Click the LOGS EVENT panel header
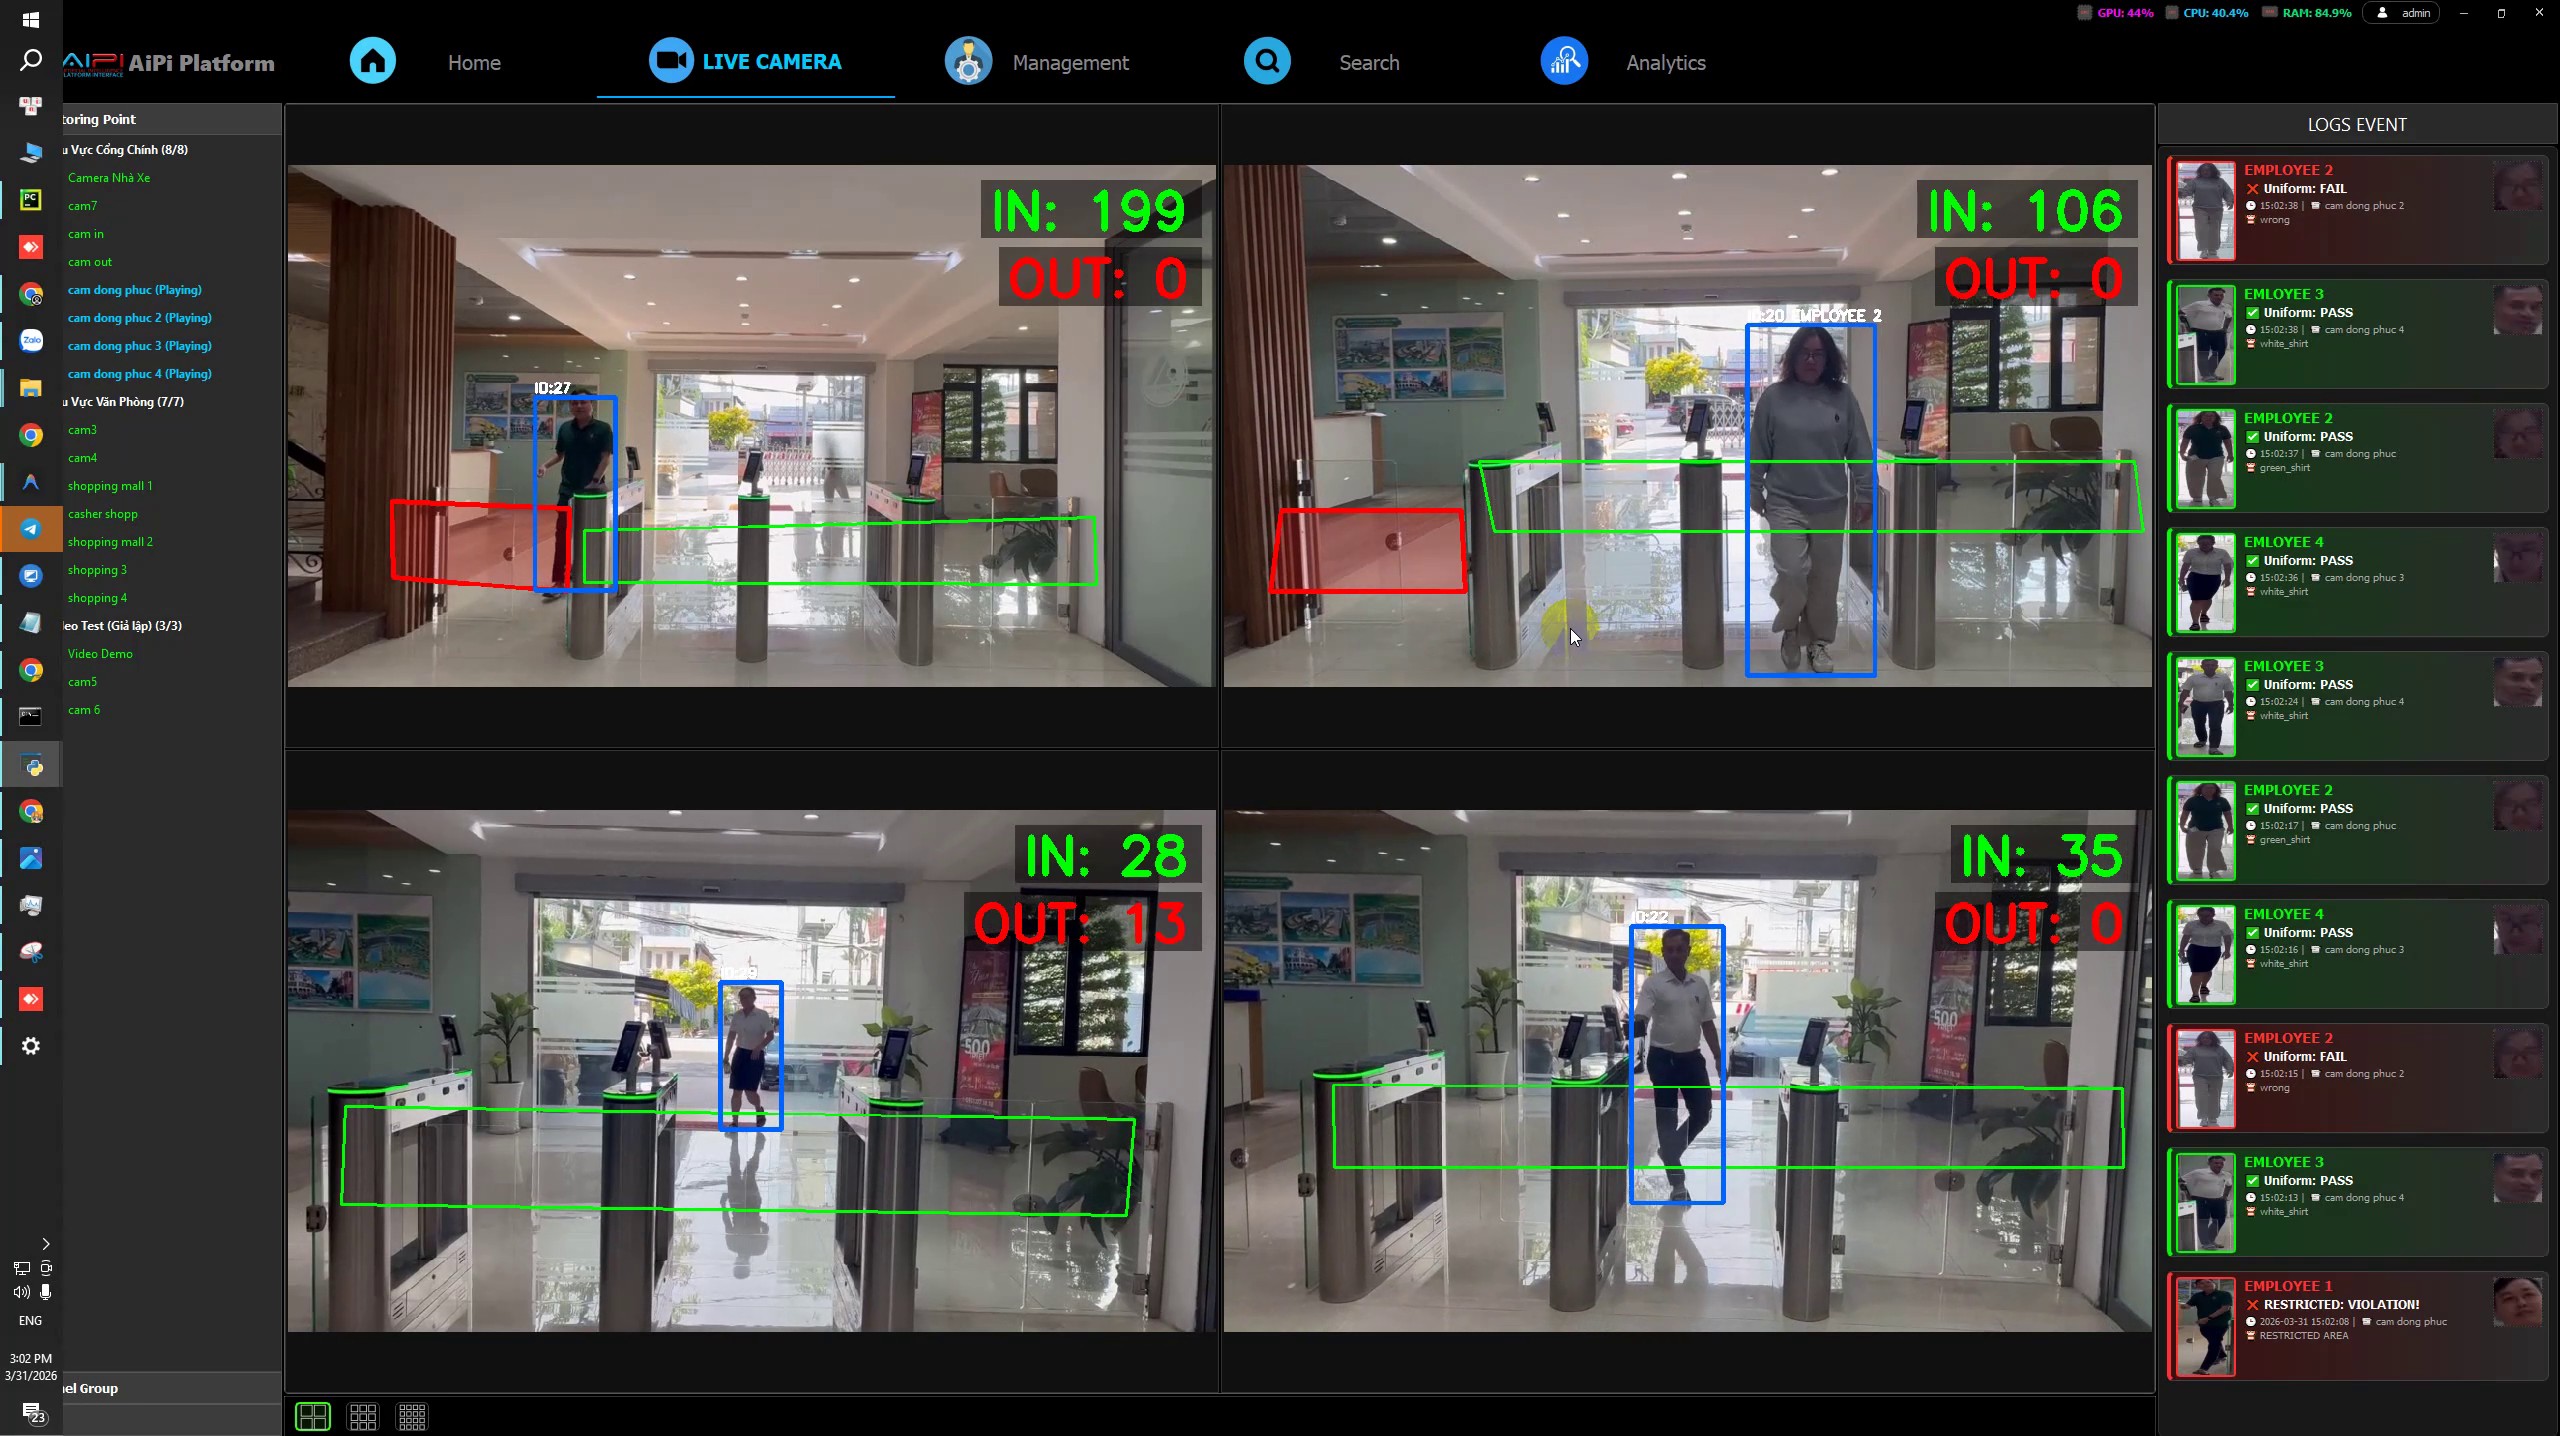This screenshot has width=2560, height=1436. pyautogui.click(x=2357, y=125)
